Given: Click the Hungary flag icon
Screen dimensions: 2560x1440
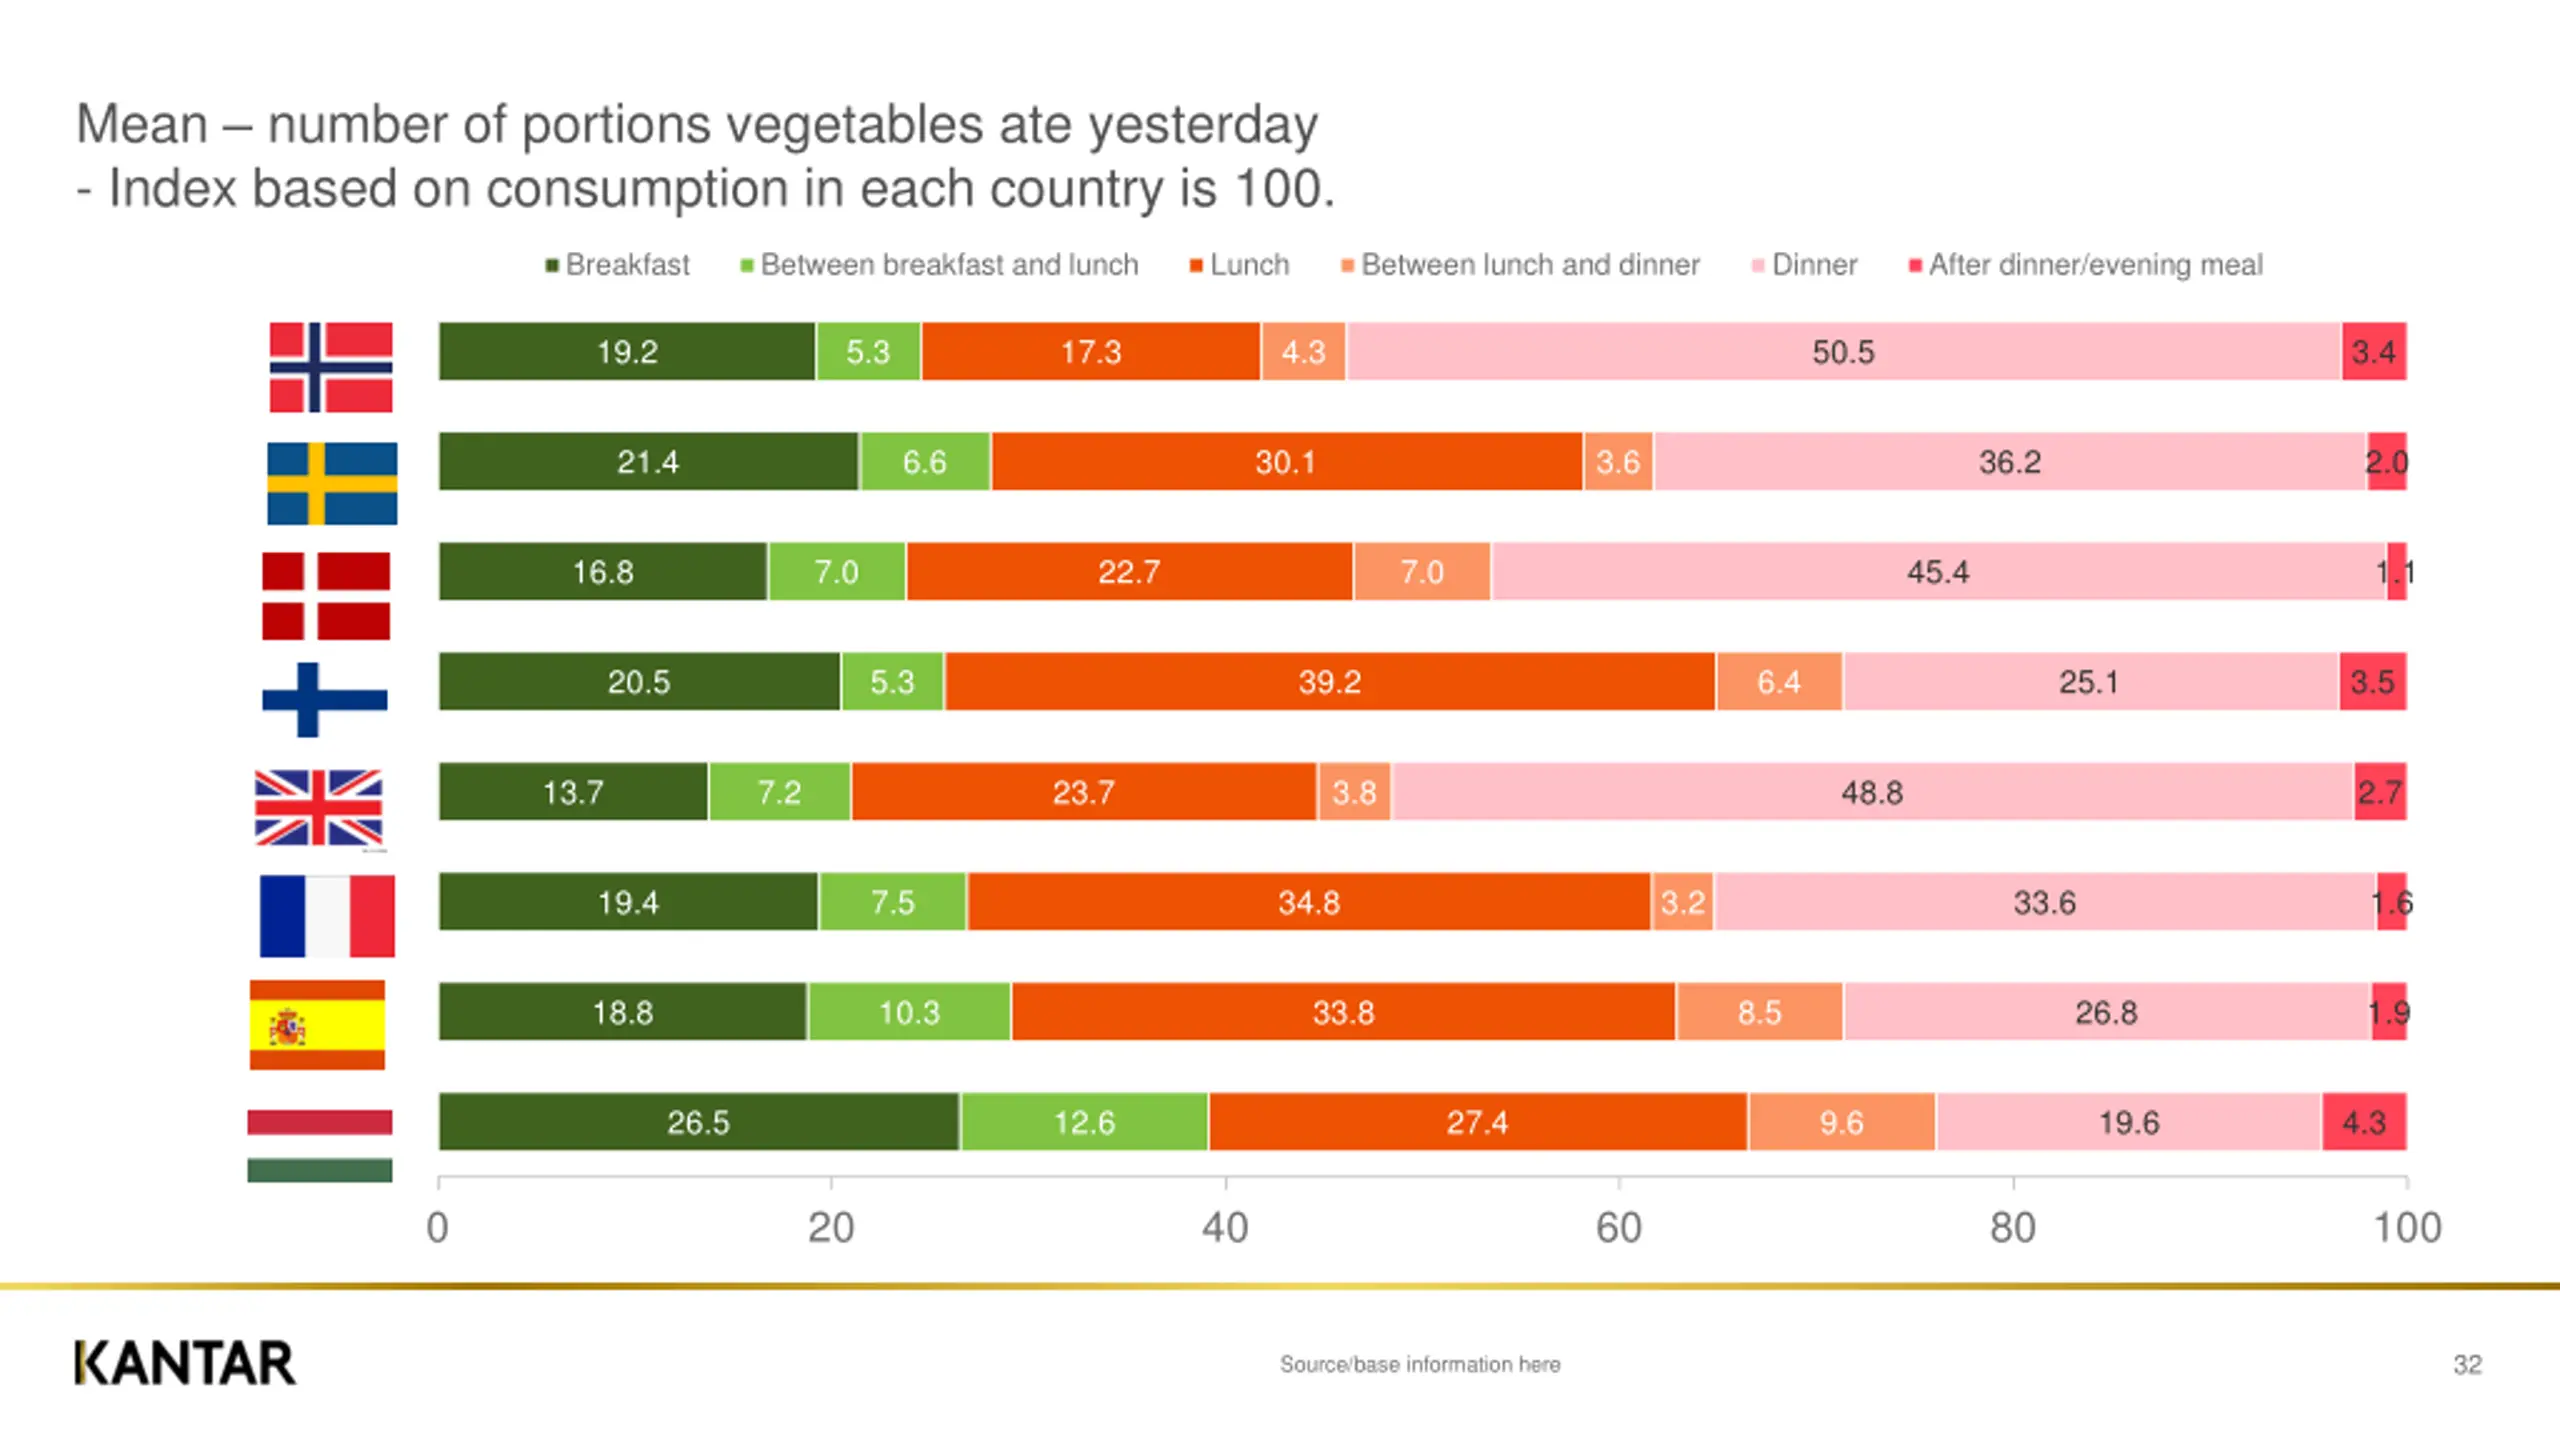Looking at the screenshot, I should (320, 1145).
